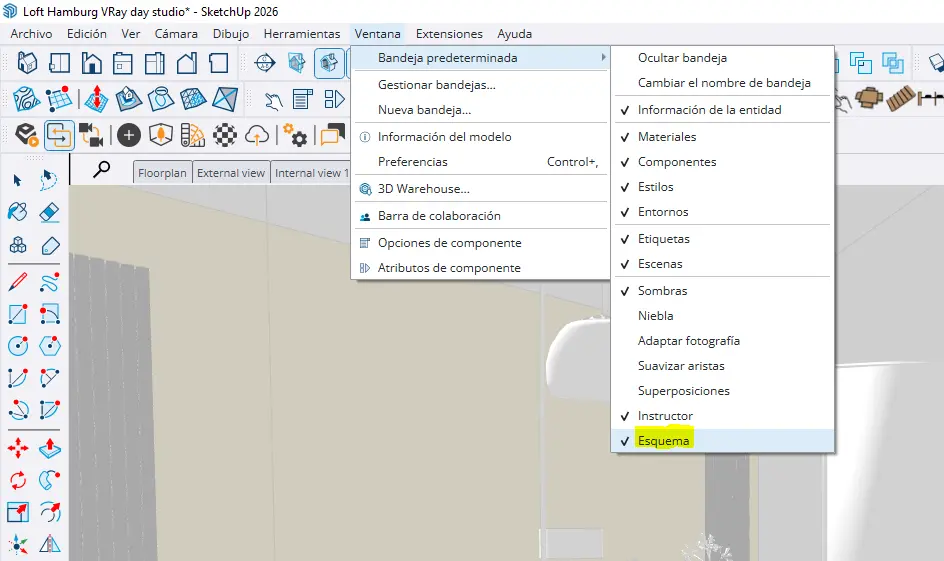
Task: Click the round dark plus icon
Action: [x=128, y=135]
